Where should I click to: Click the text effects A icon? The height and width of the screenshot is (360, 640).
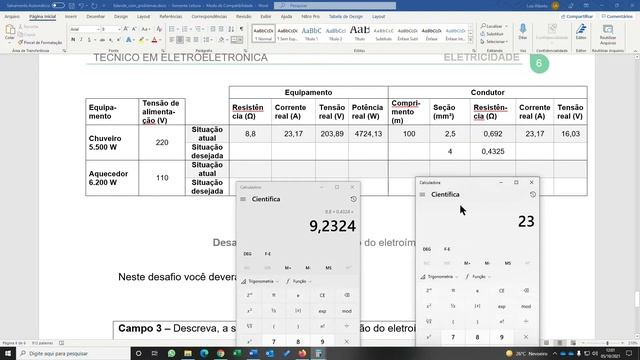point(129,40)
